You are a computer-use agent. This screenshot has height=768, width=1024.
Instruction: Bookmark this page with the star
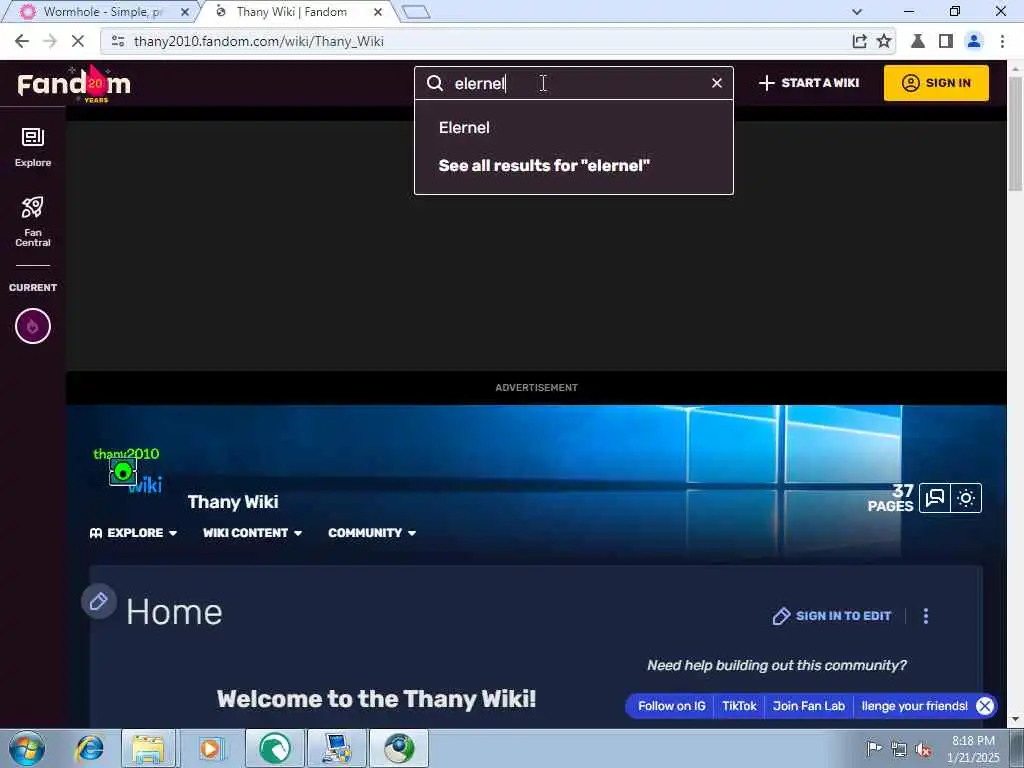pyautogui.click(x=884, y=41)
